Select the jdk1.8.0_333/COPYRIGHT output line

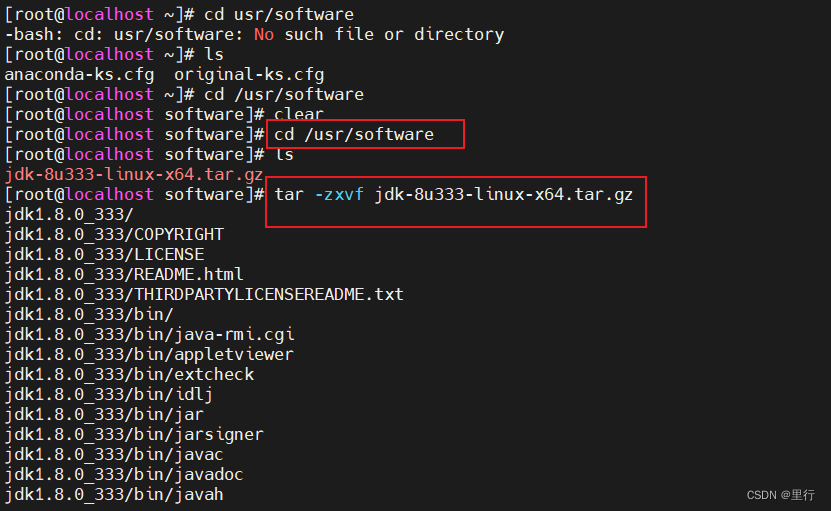click(x=114, y=234)
